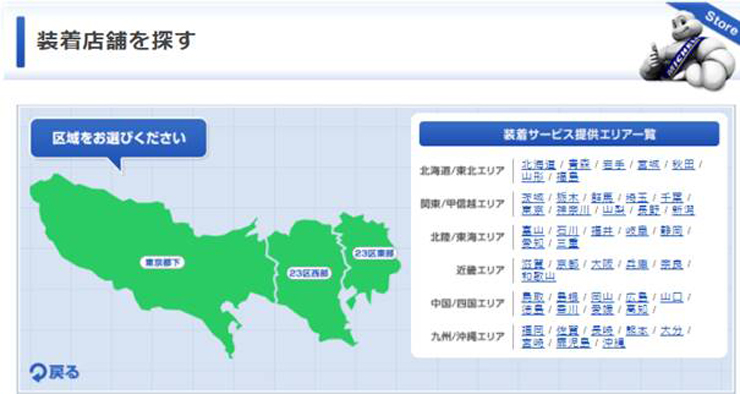Click the 東京 link in the Kanto area
The width and height of the screenshot is (740, 394).
533,210
